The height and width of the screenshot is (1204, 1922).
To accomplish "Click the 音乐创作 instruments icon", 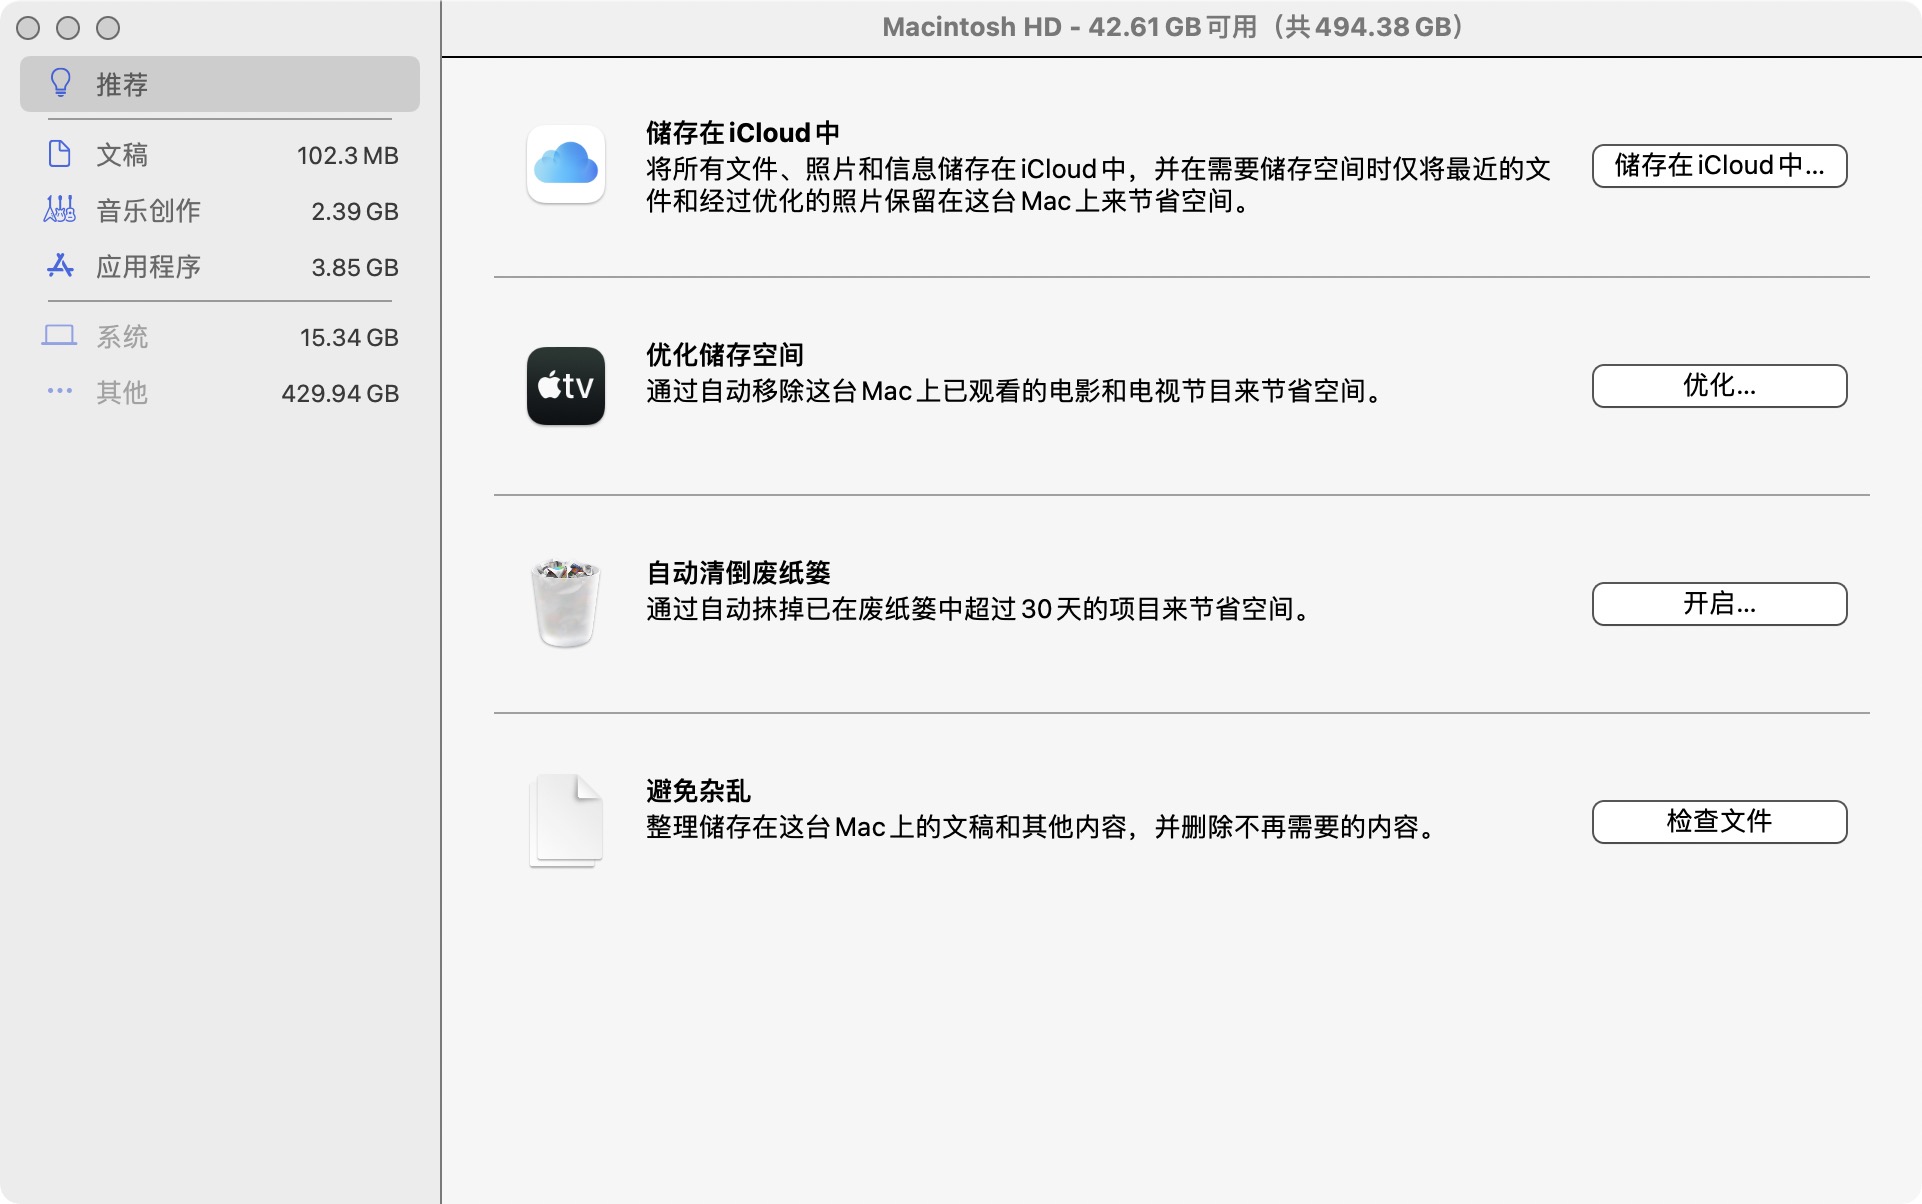I will [x=60, y=210].
